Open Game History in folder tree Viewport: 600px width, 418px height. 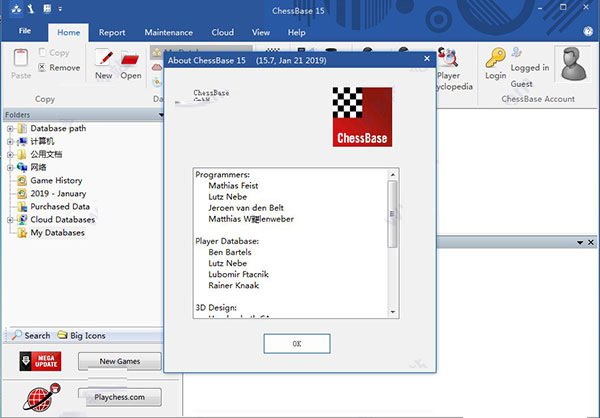(x=56, y=180)
